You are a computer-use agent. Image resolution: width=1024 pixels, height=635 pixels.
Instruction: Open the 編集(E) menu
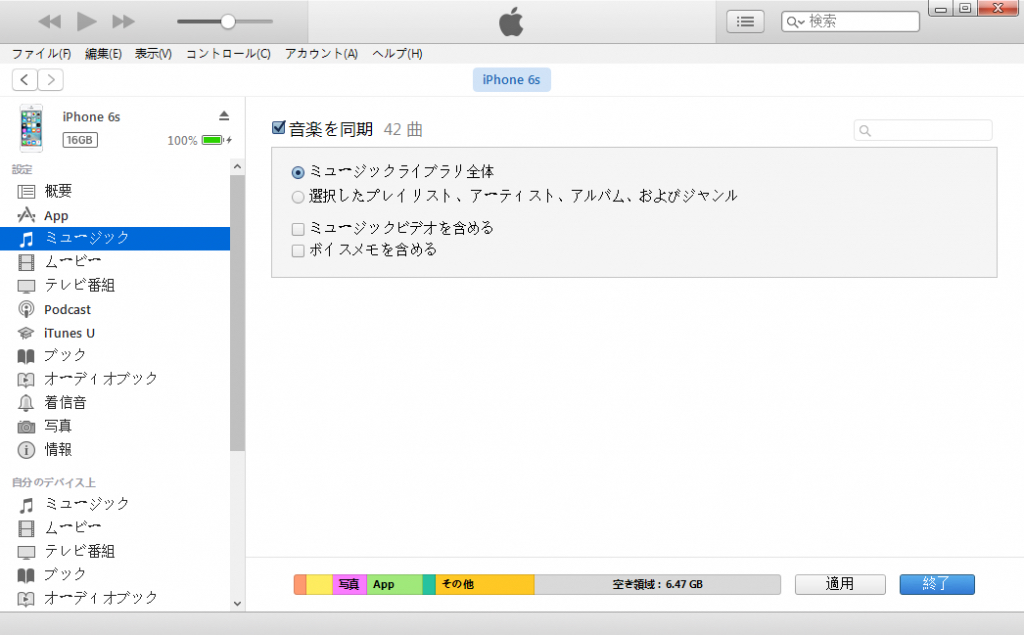click(x=103, y=54)
